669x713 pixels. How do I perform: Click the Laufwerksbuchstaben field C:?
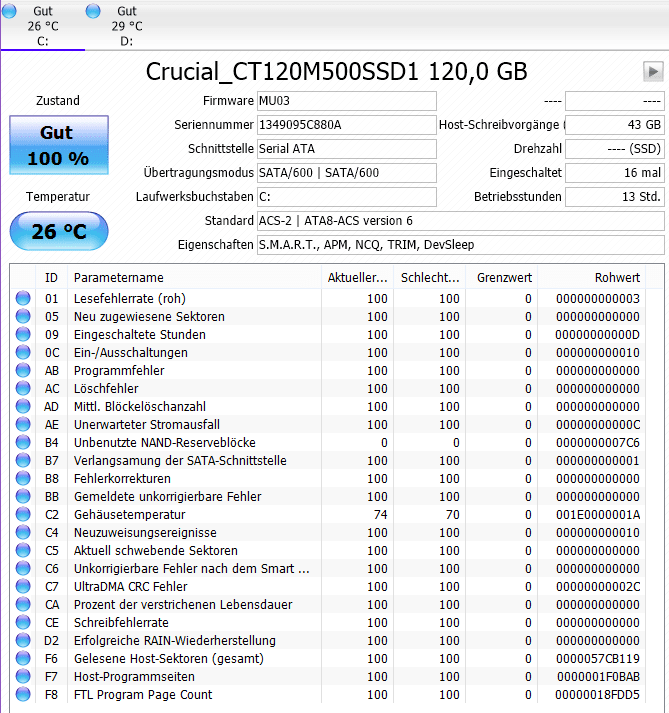[x=347, y=197]
